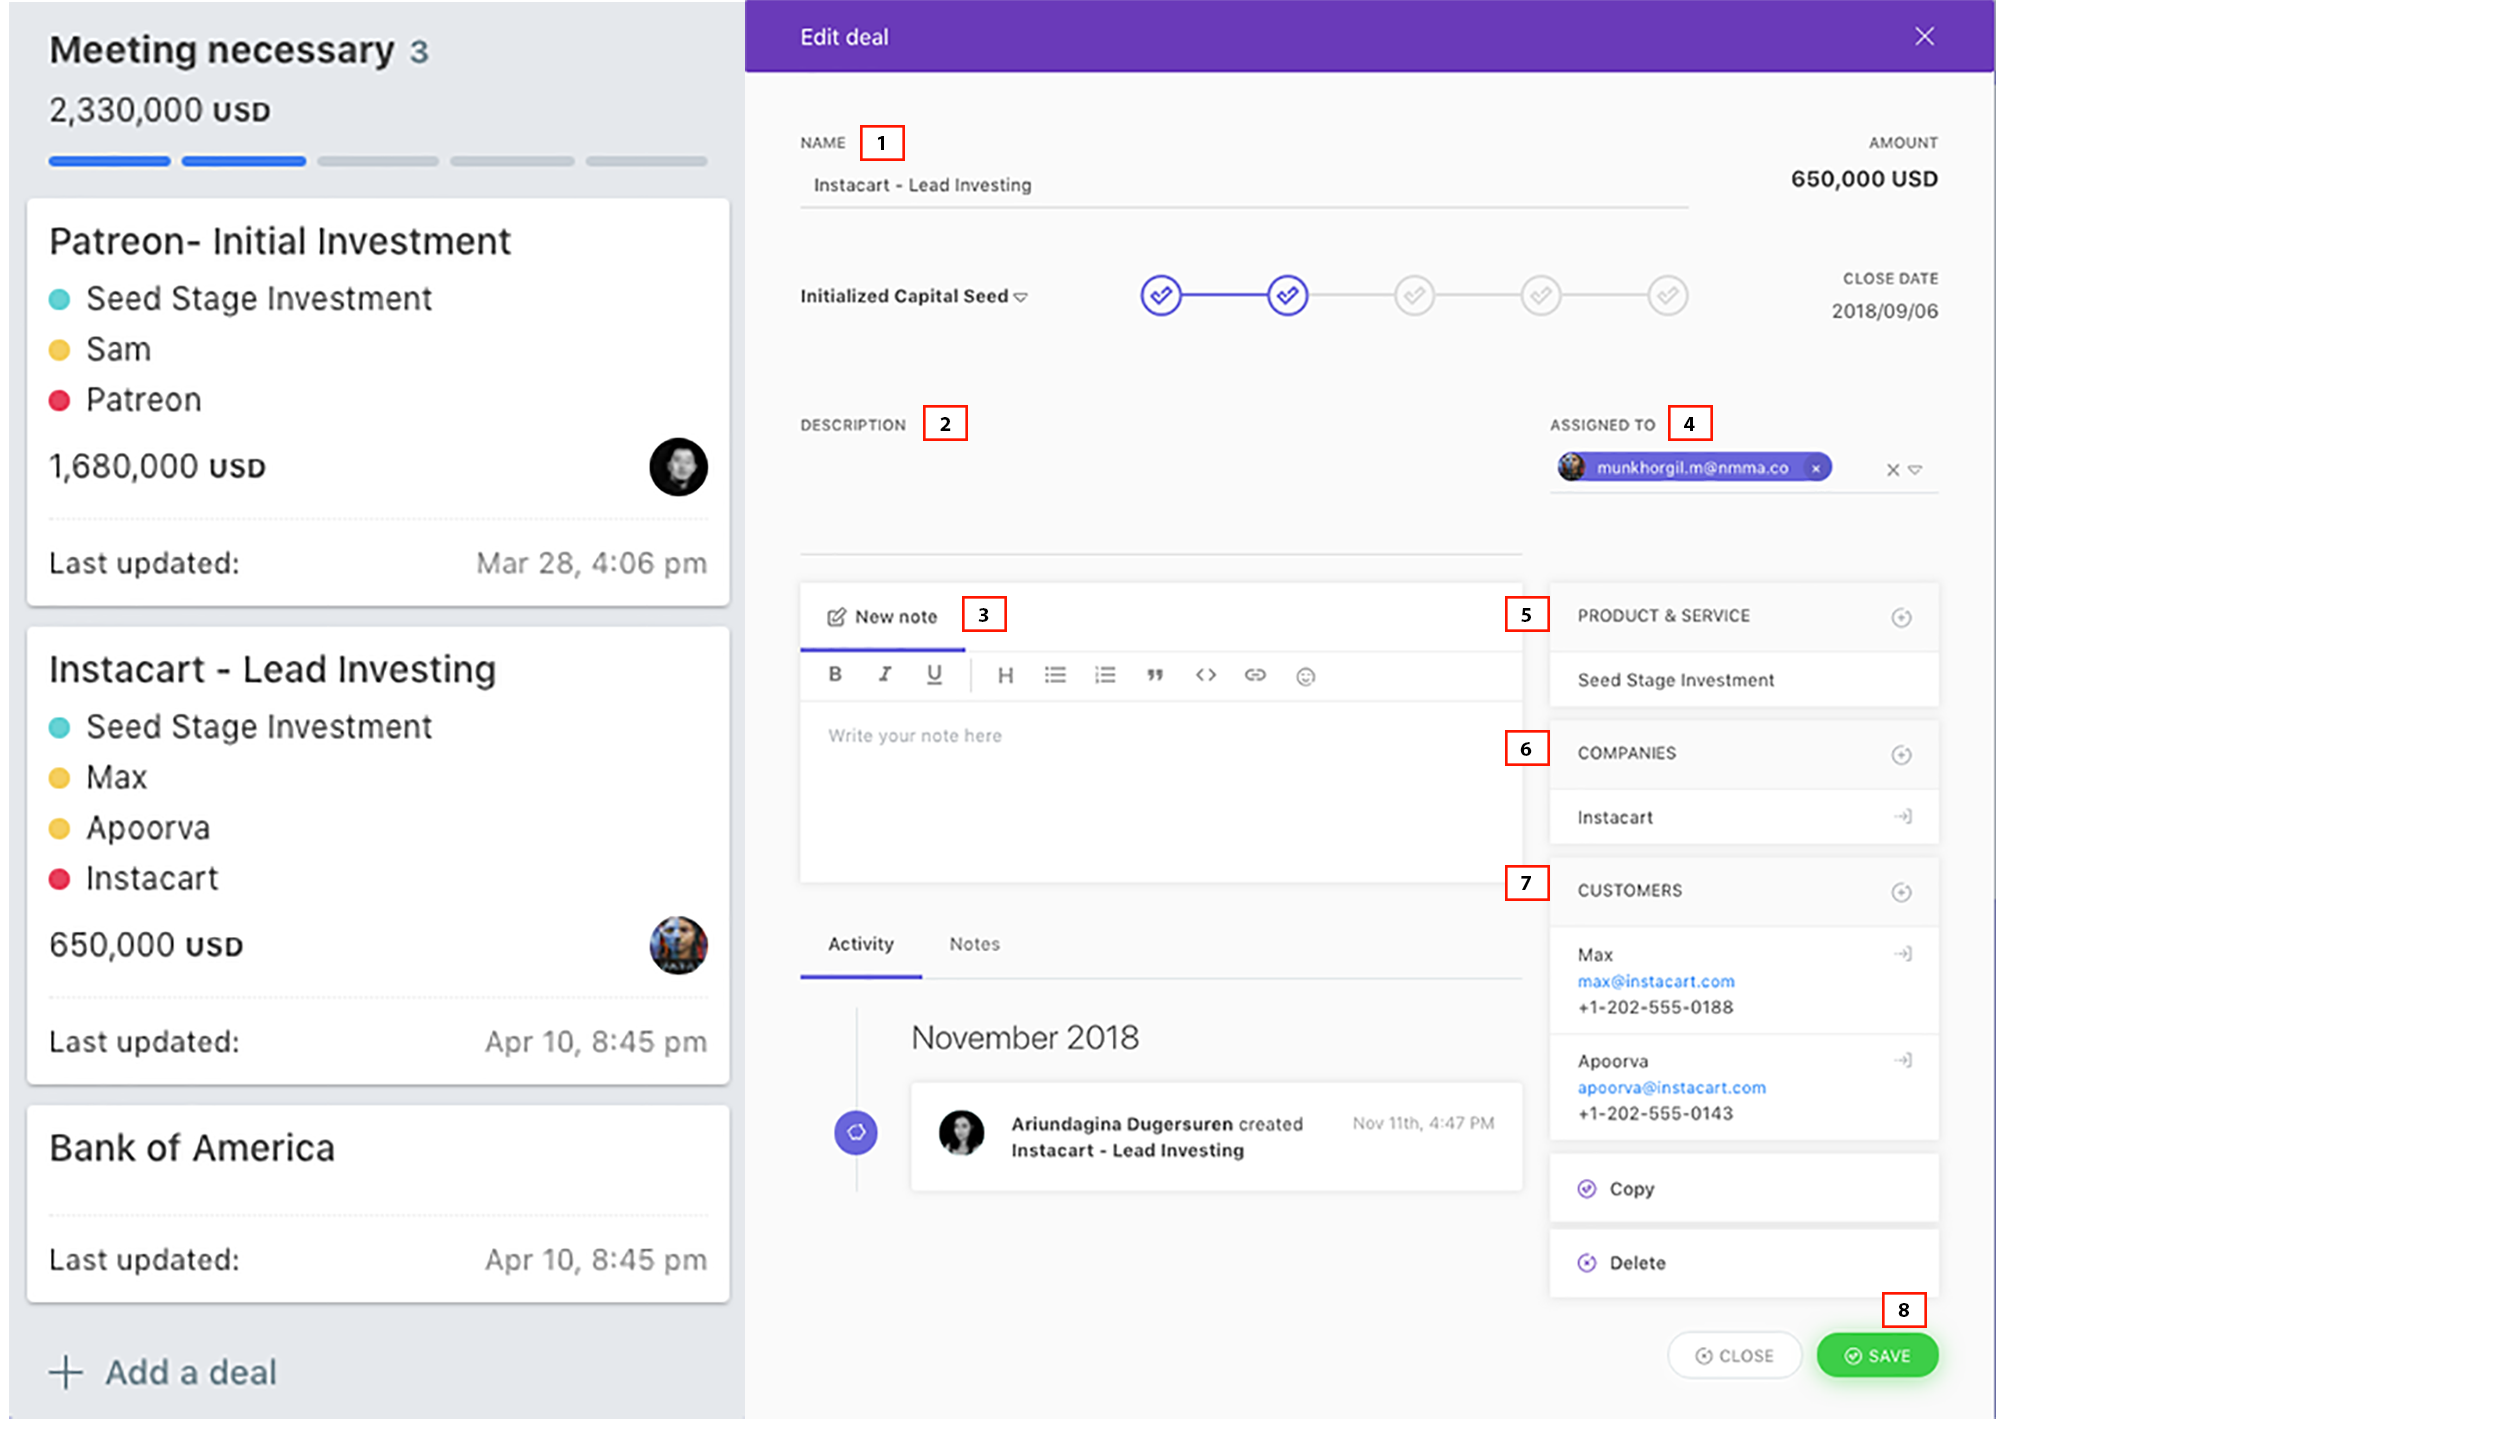The width and height of the screenshot is (2500, 1429).
Task: Add a product & service
Action: 1901,618
